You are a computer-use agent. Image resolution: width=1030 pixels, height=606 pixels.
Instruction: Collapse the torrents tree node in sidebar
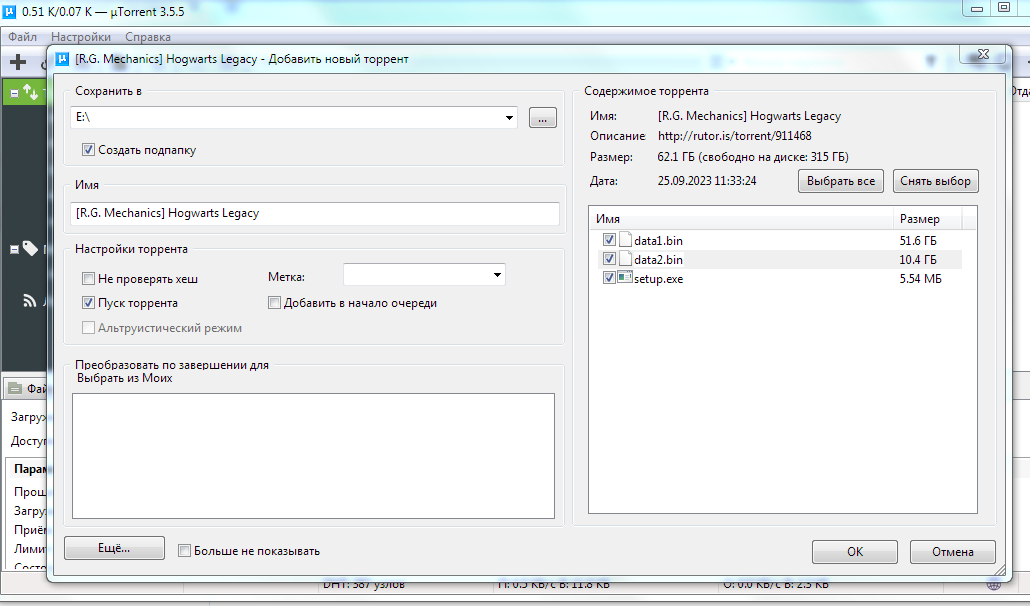tap(14, 94)
